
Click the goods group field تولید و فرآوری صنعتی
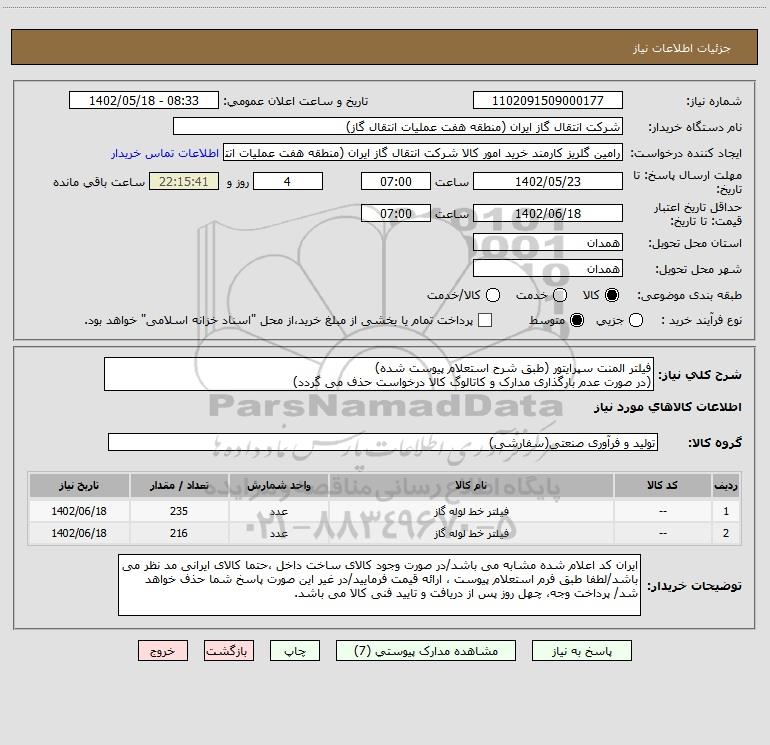coord(383,442)
